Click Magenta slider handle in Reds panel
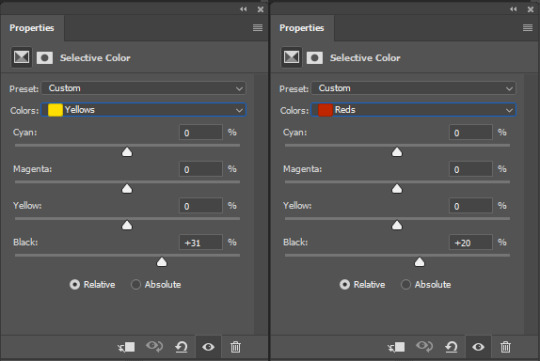Image resolution: width=540 pixels, height=361 pixels. click(x=397, y=188)
